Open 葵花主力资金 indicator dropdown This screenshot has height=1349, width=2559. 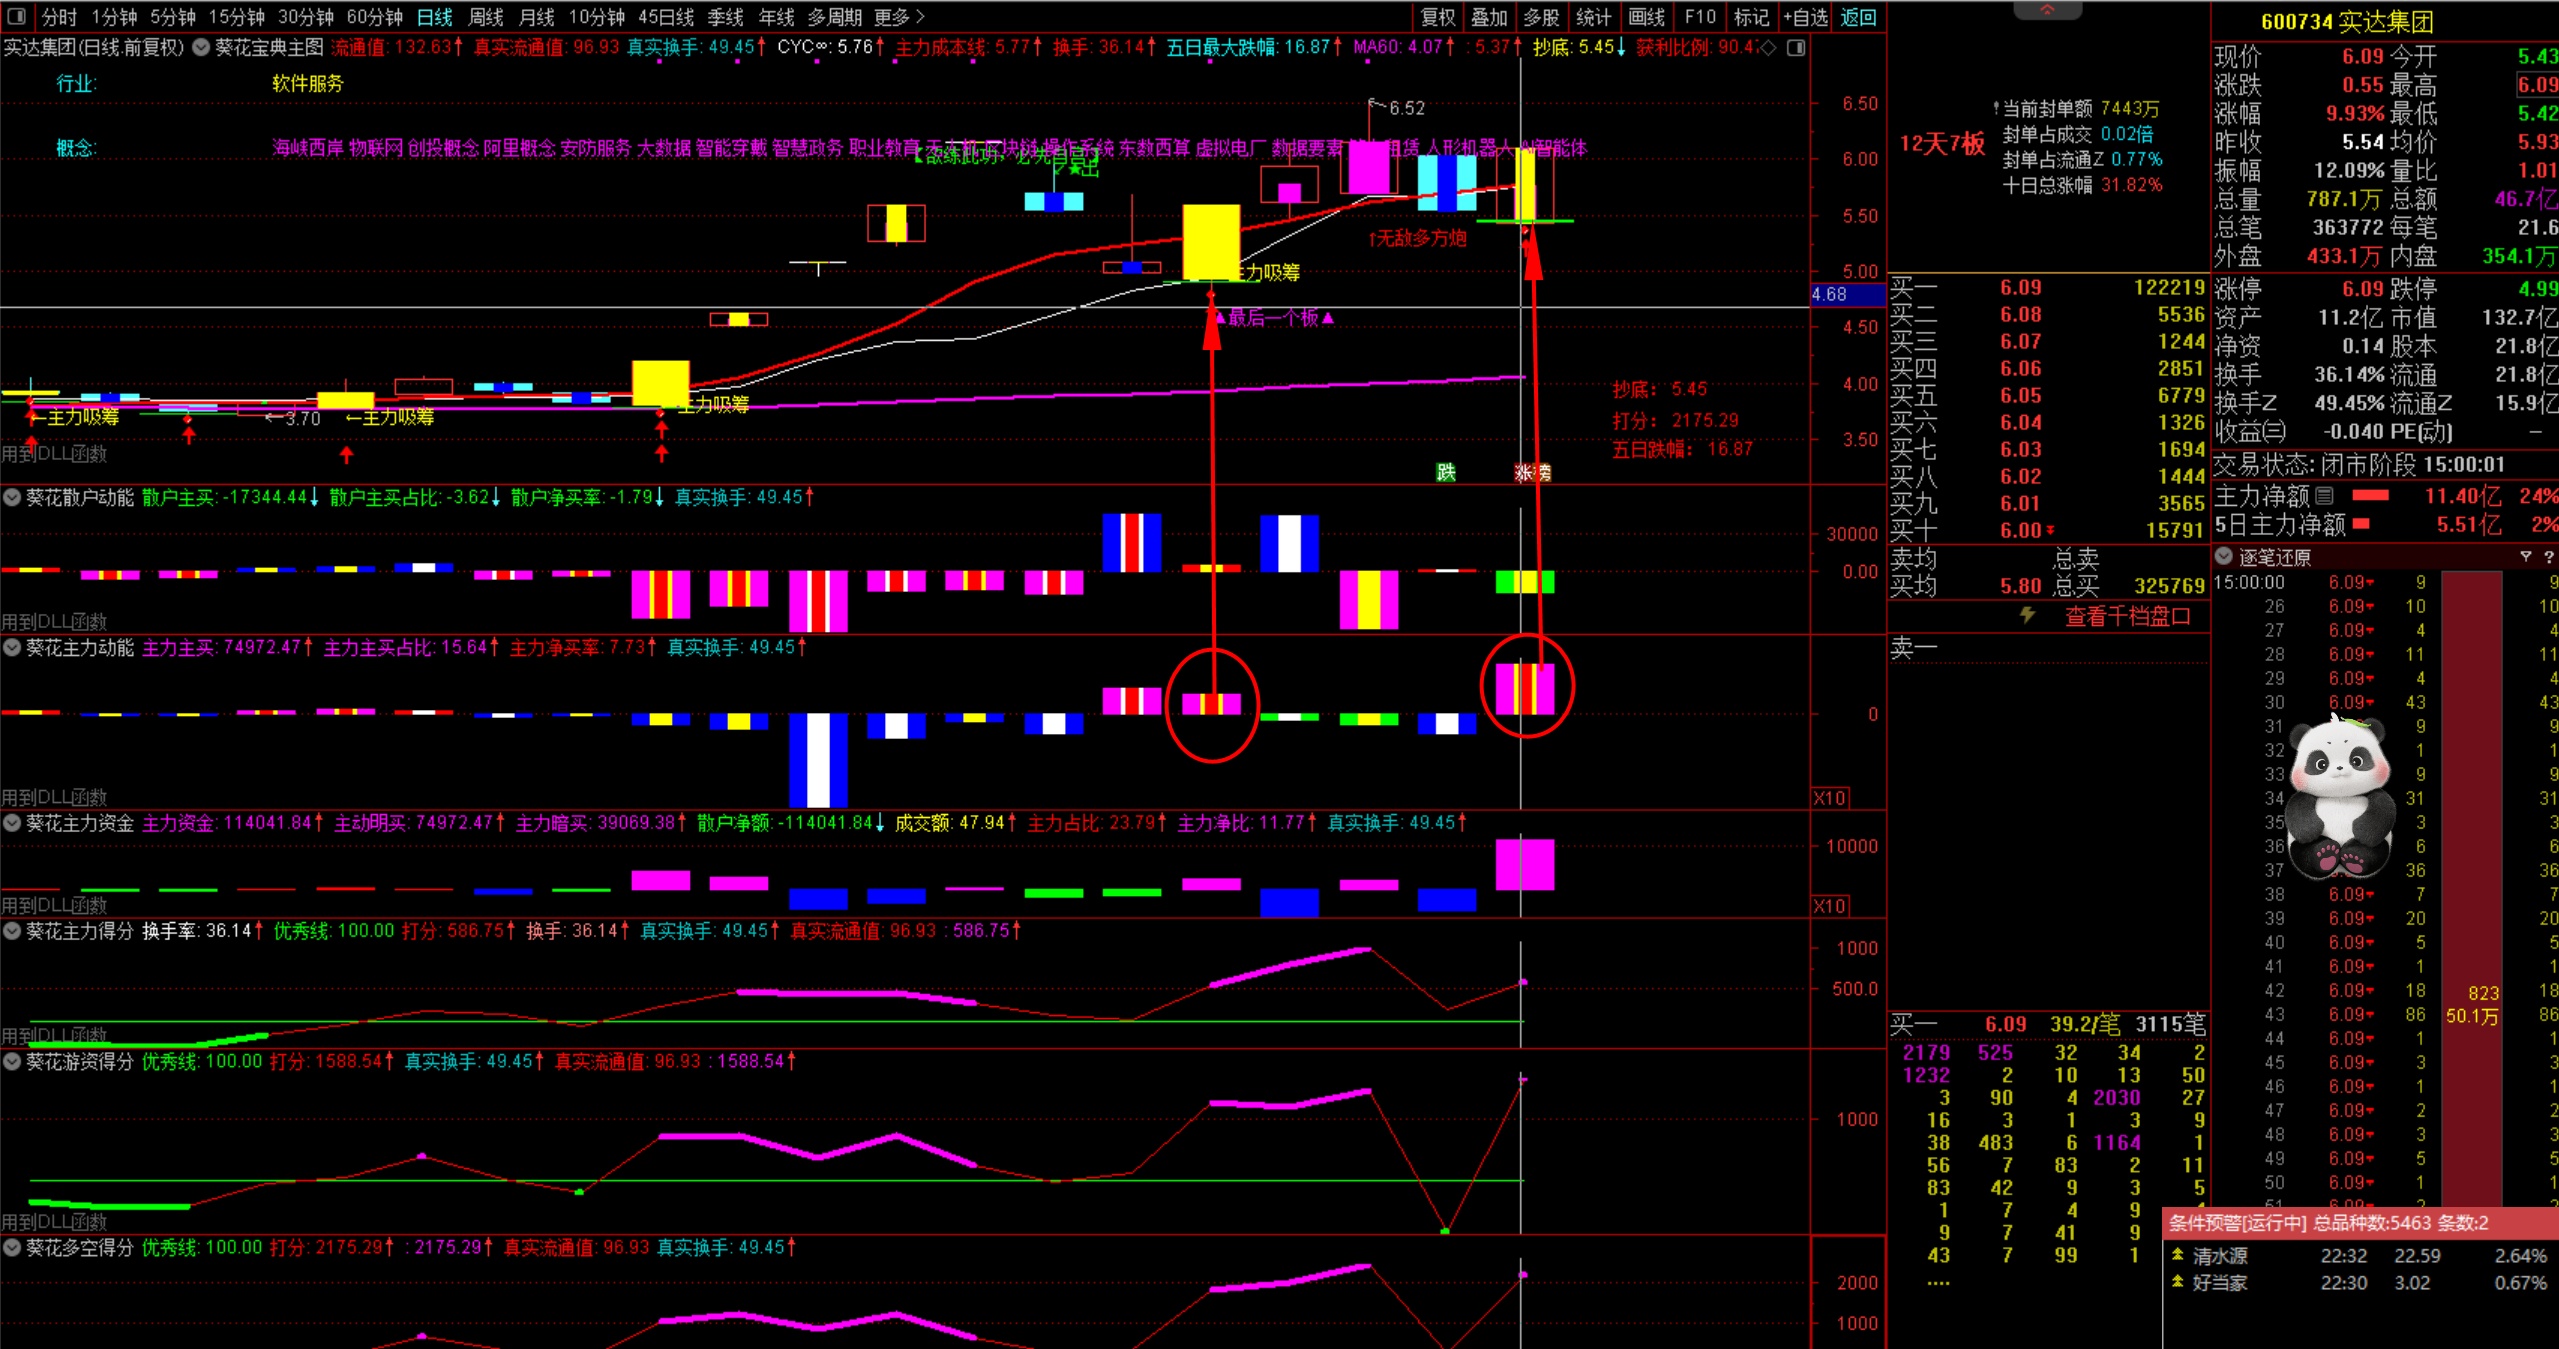click(x=12, y=823)
